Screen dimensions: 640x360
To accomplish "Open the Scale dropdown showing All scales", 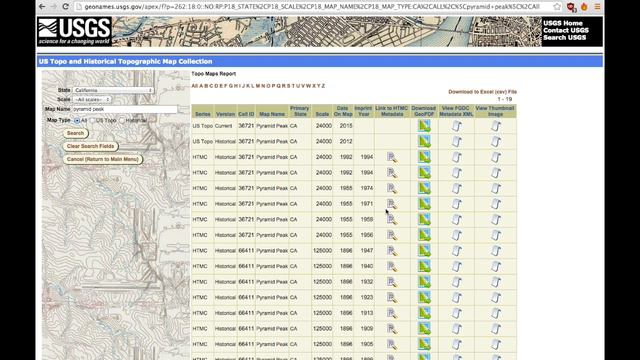I will point(92,100).
